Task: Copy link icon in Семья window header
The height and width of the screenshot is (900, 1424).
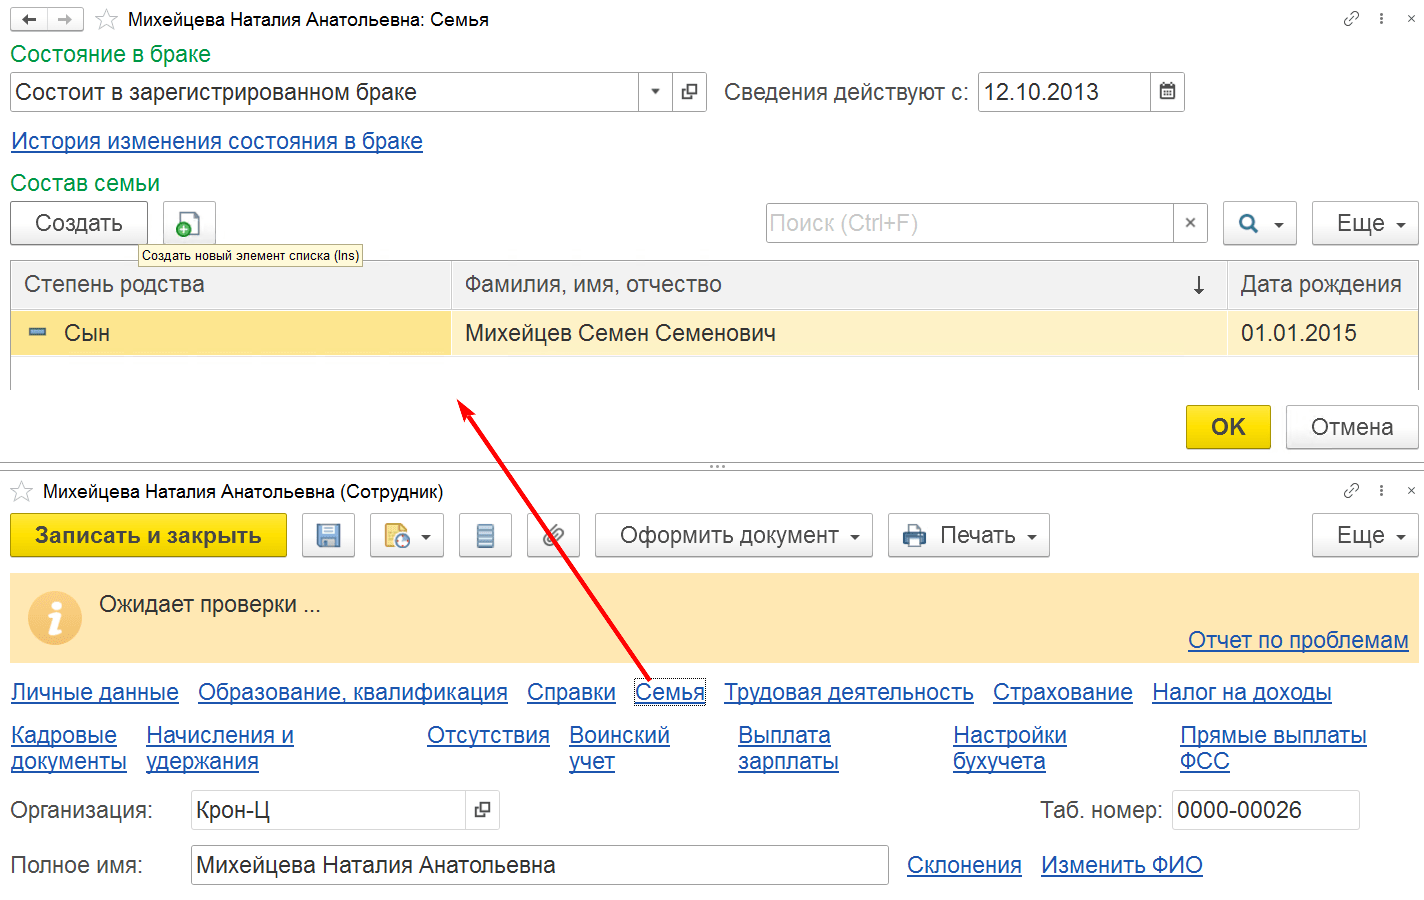Action: [1351, 18]
